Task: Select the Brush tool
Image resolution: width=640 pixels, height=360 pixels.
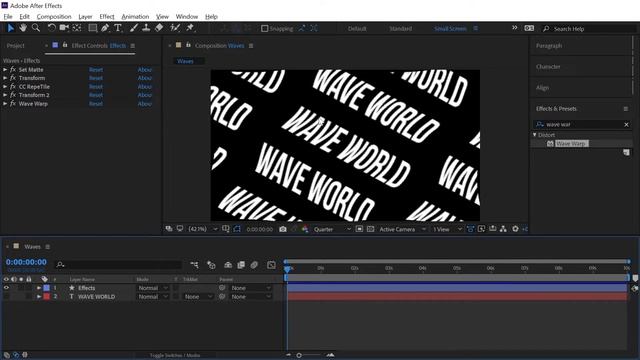Action: (133, 28)
